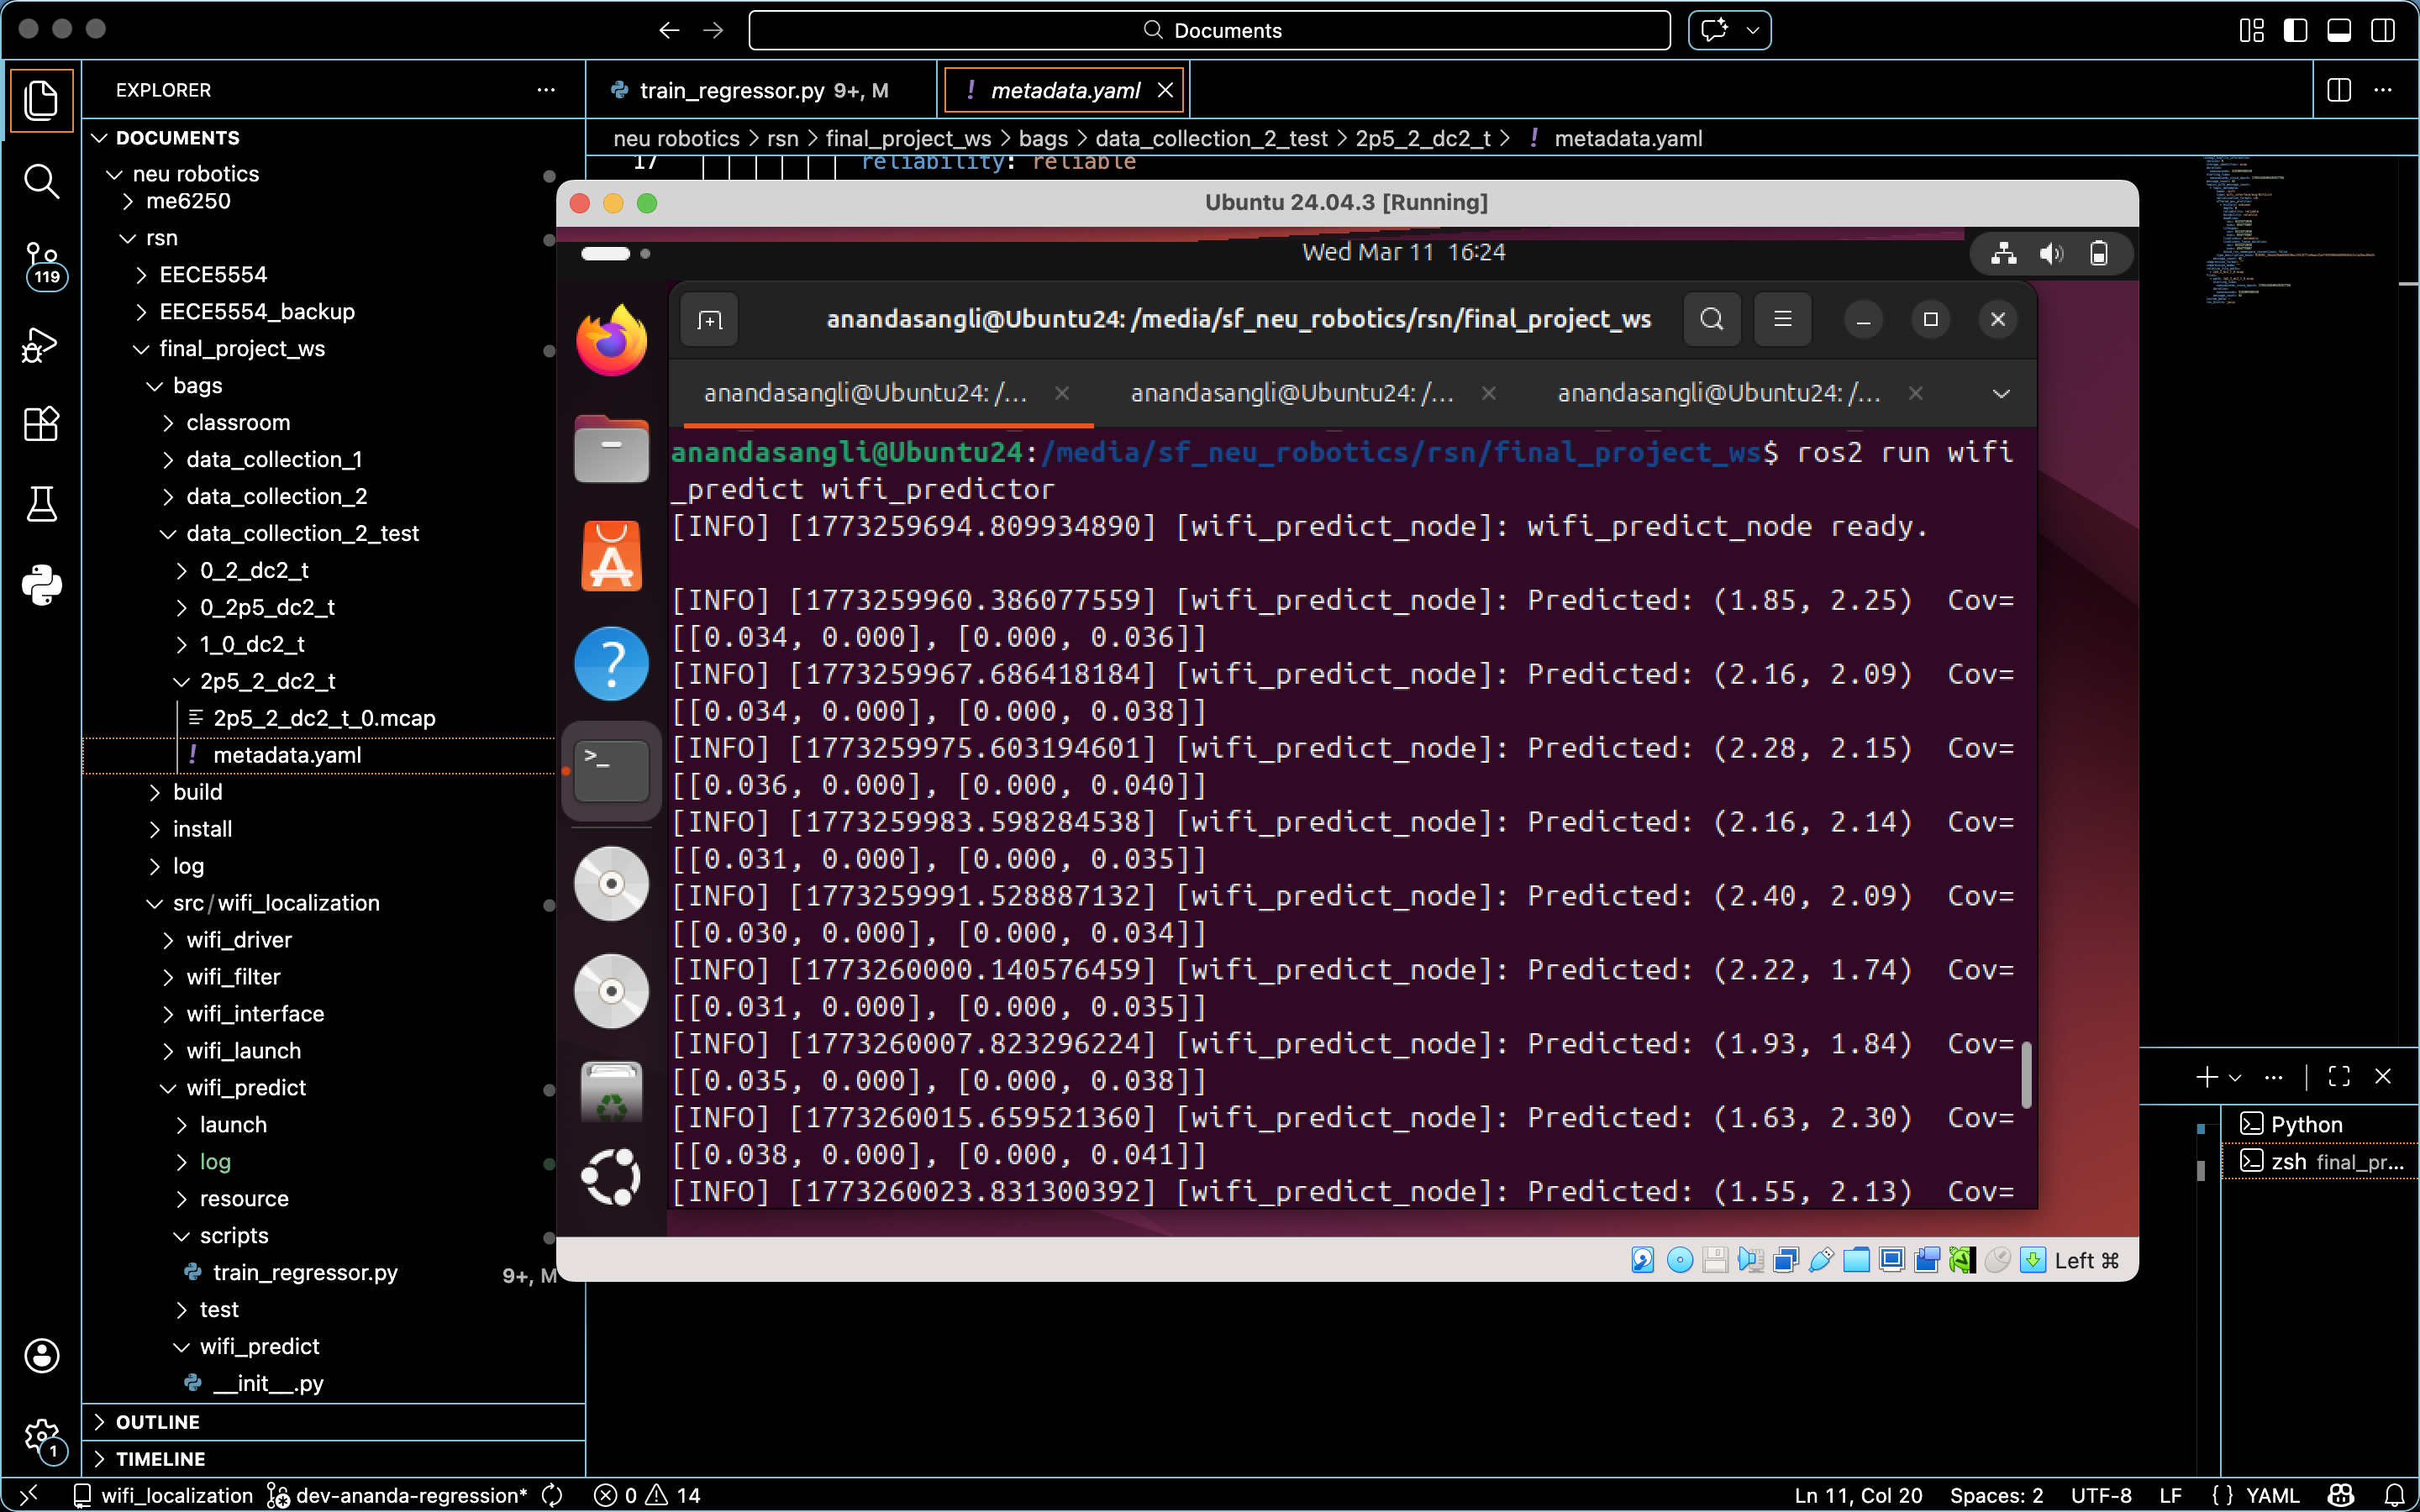Image resolution: width=2420 pixels, height=1512 pixels.
Task: Open new terminal tab in Ubuntu terminal
Action: click(x=709, y=320)
